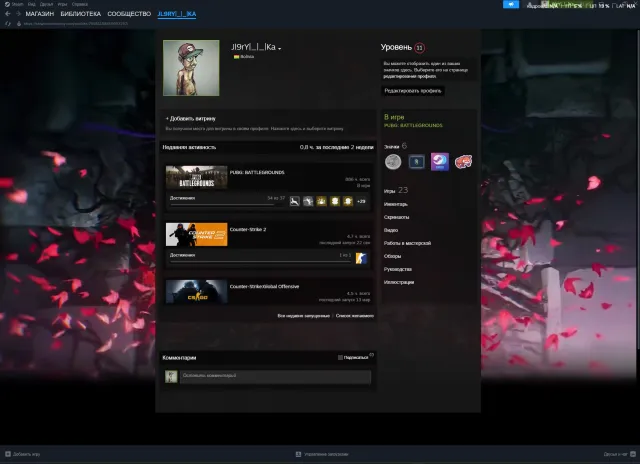Click the page vertical scrollbar
Image resolution: width=640 pixels, height=464 pixels.
pos(638,188)
